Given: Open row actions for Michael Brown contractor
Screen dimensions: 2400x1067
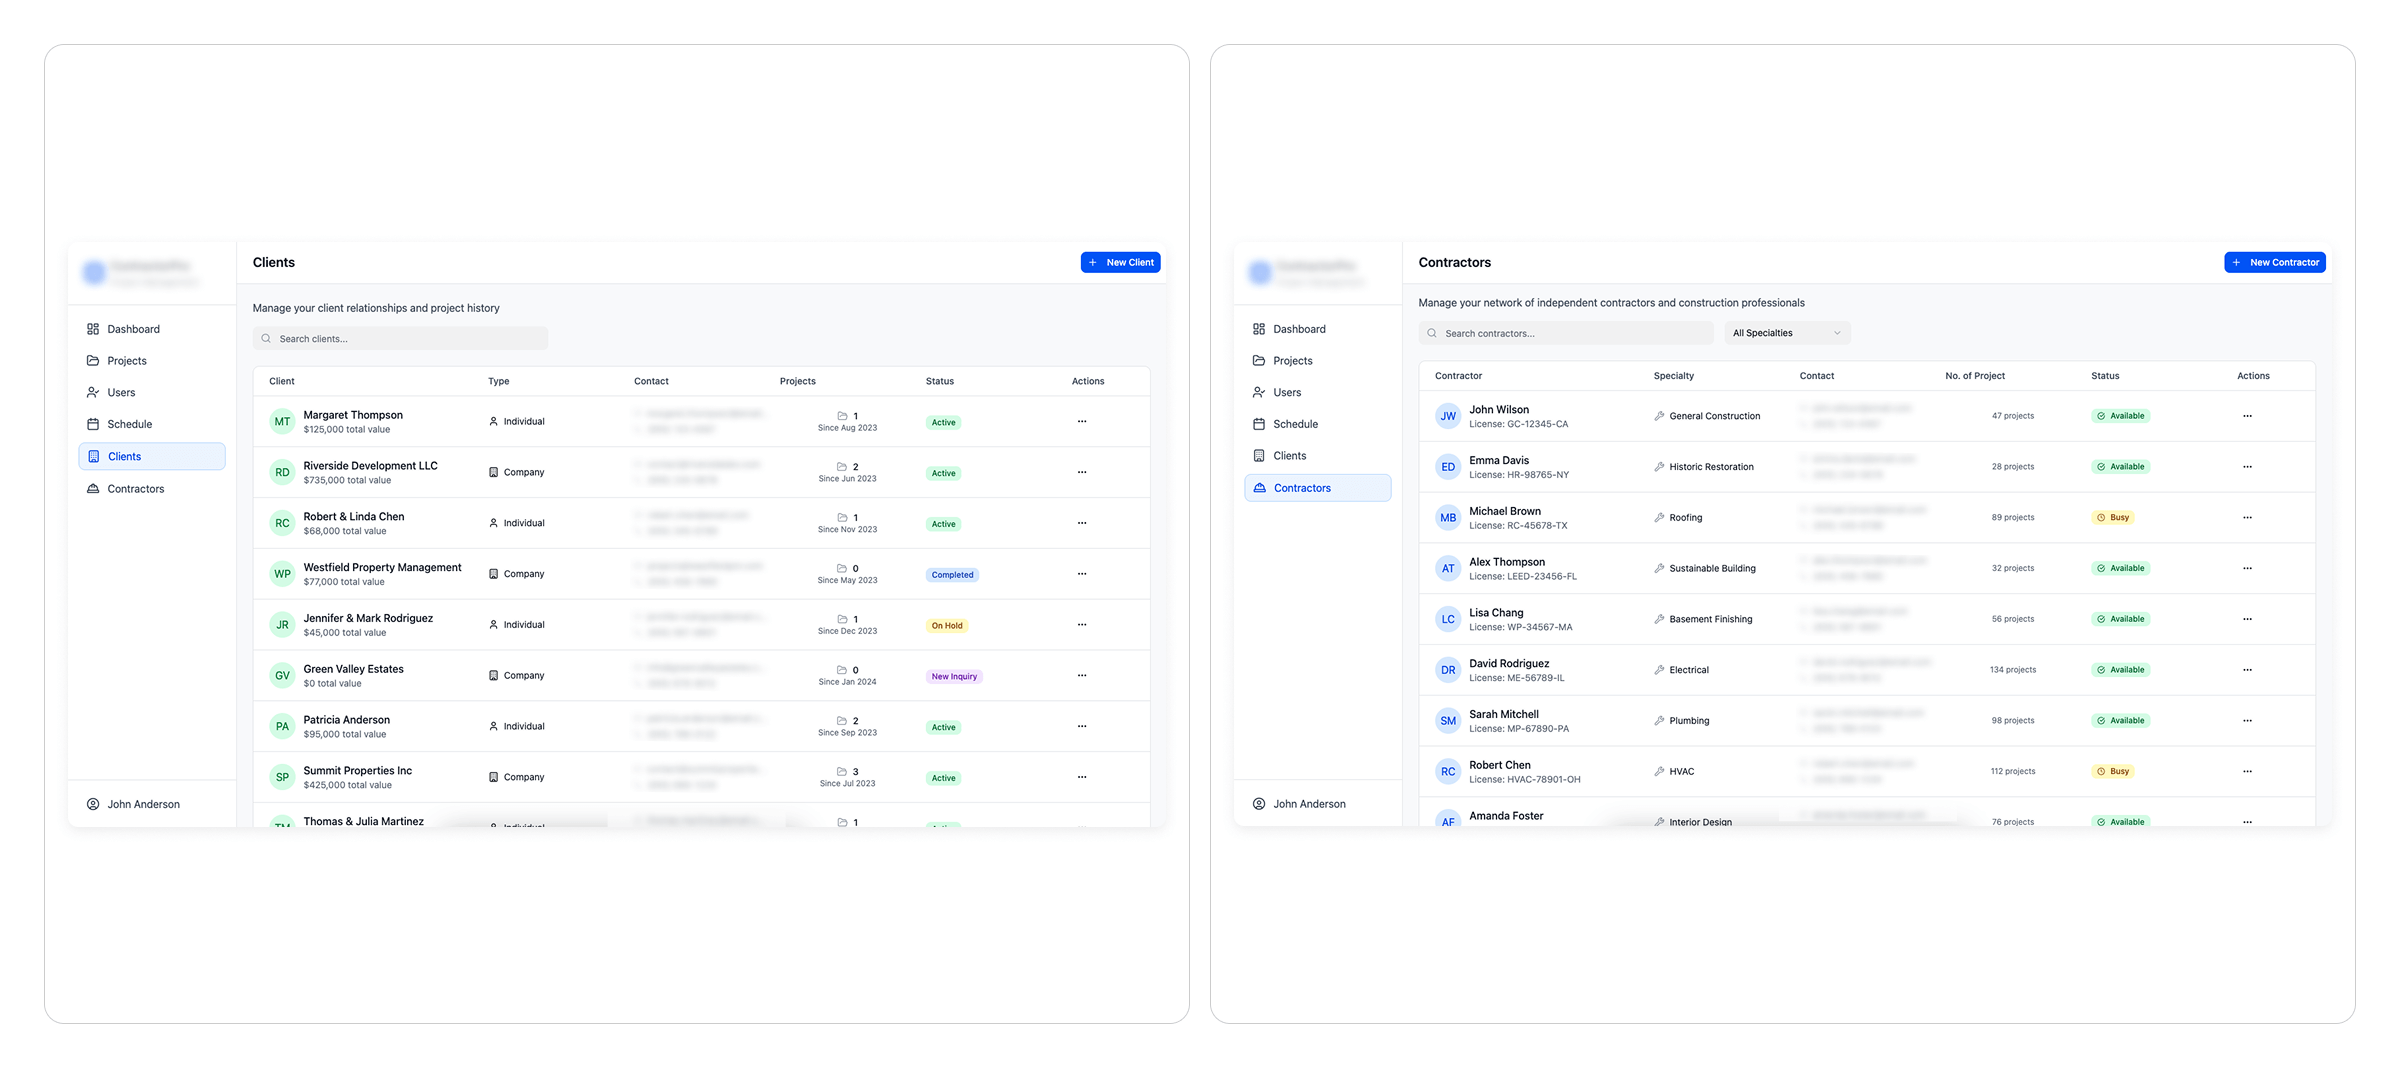Looking at the screenshot, I should click(x=2246, y=518).
